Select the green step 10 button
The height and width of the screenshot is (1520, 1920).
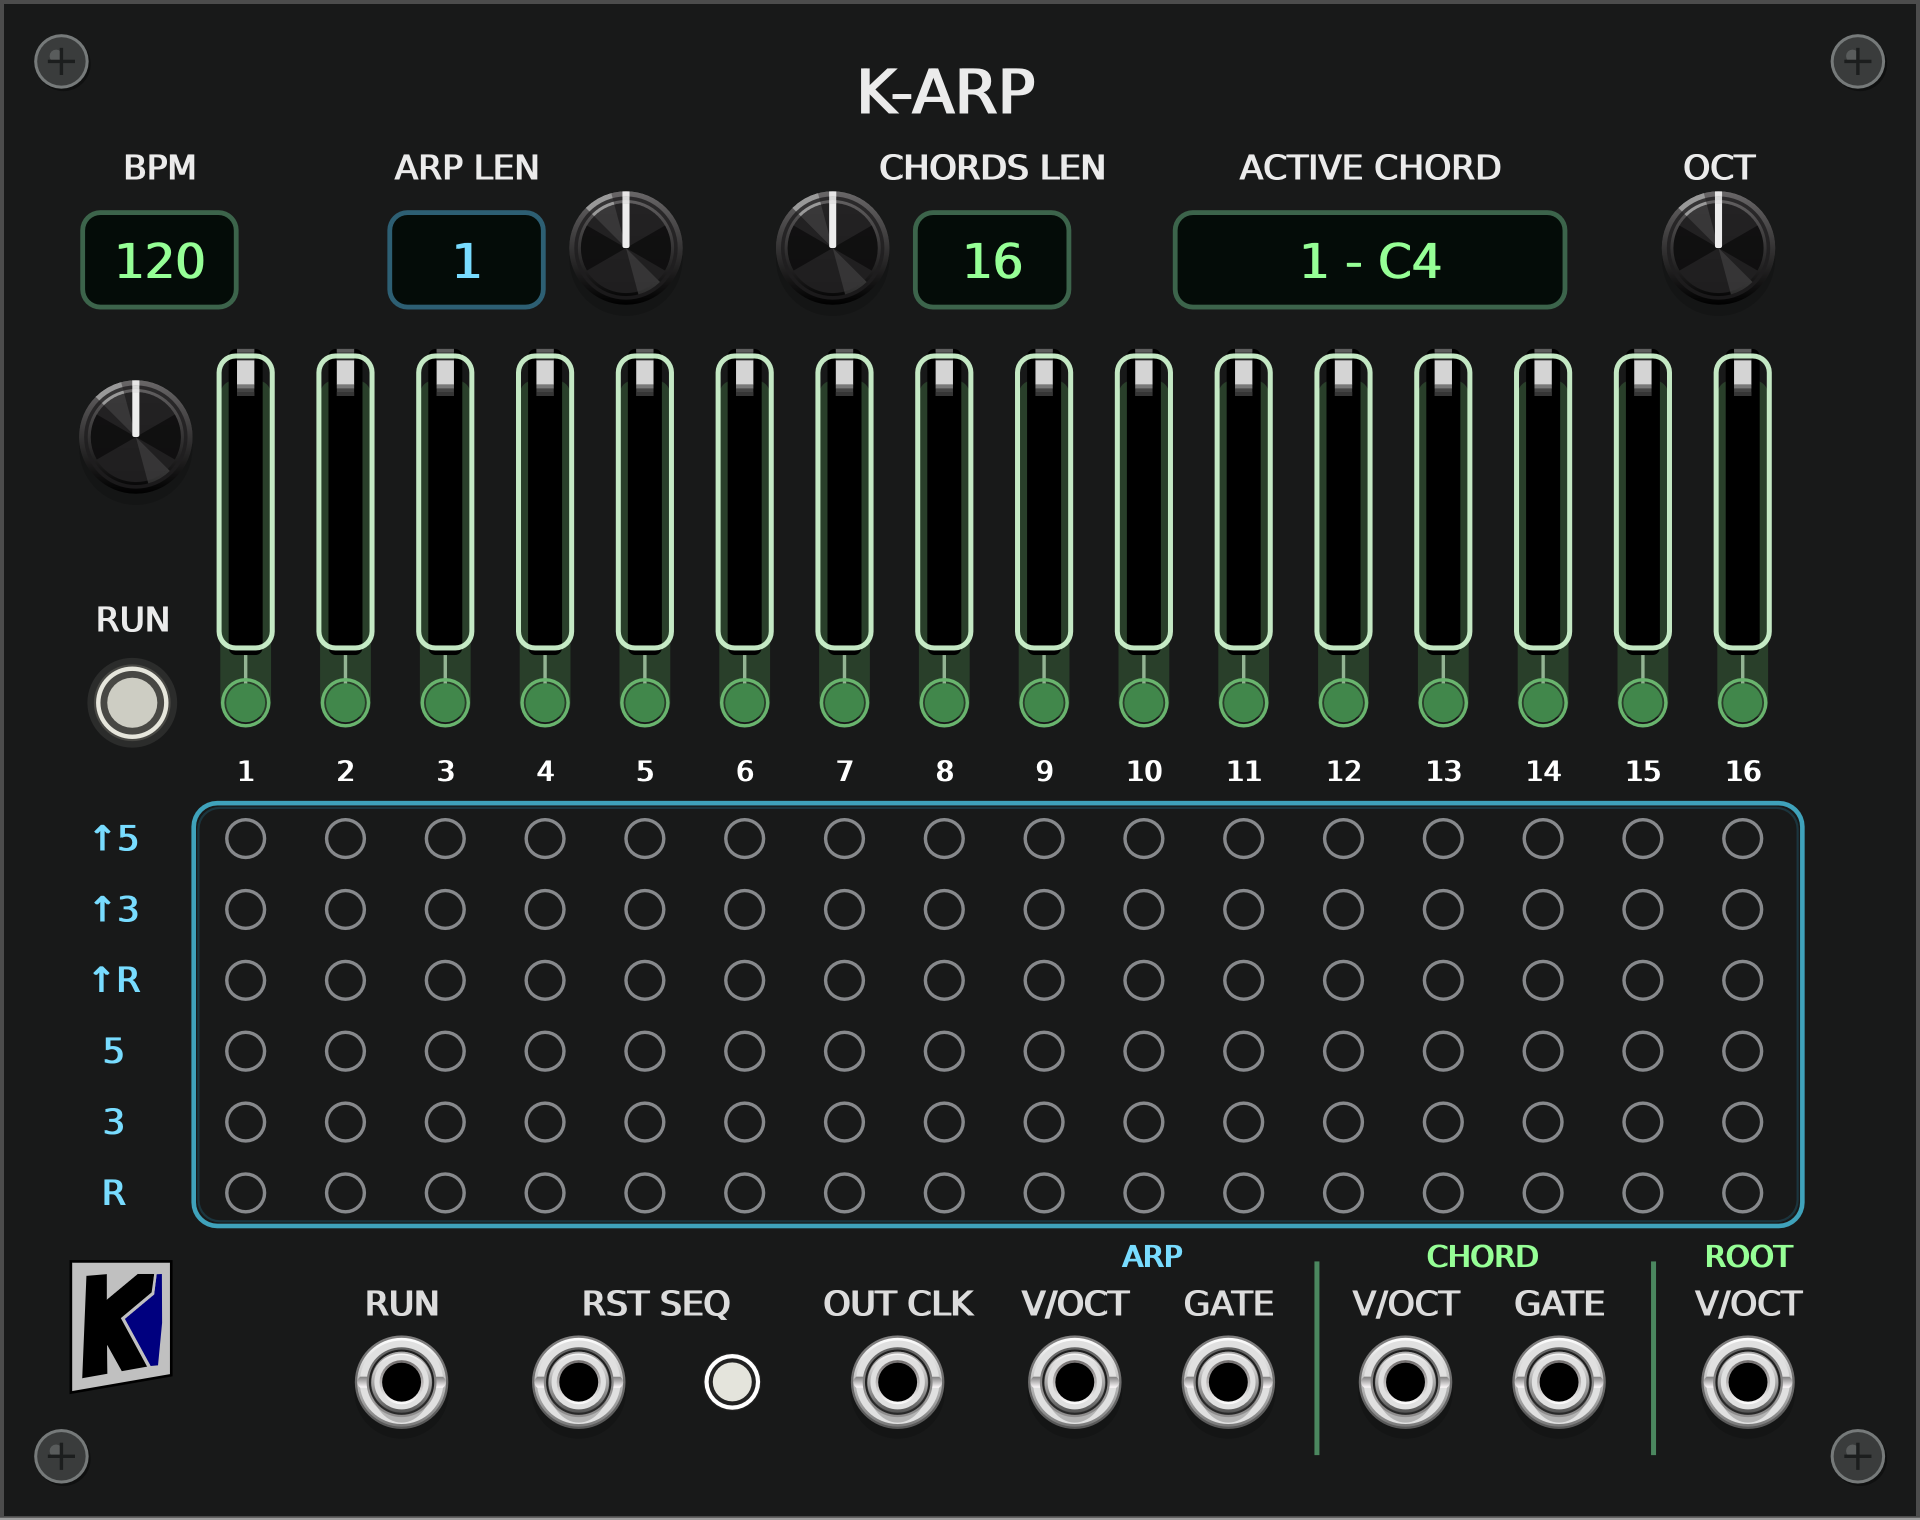[x=1143, y=702]
